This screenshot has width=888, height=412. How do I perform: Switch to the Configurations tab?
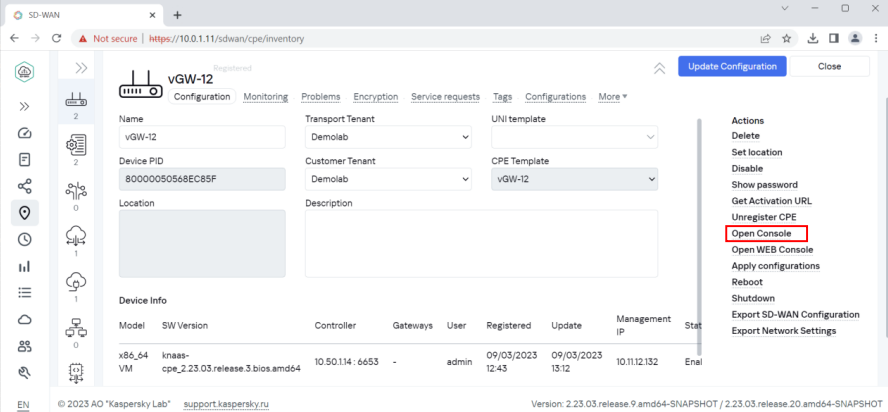(x=556, y=97)
